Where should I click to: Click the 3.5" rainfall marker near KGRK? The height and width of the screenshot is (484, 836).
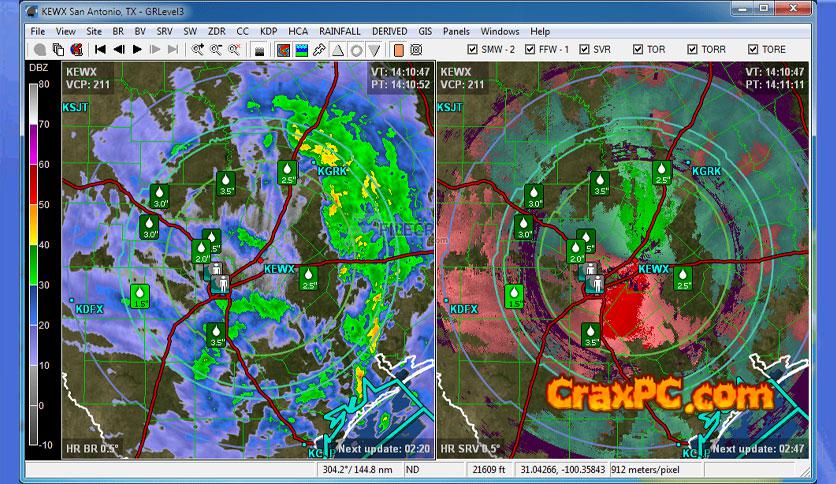point(226,183)
